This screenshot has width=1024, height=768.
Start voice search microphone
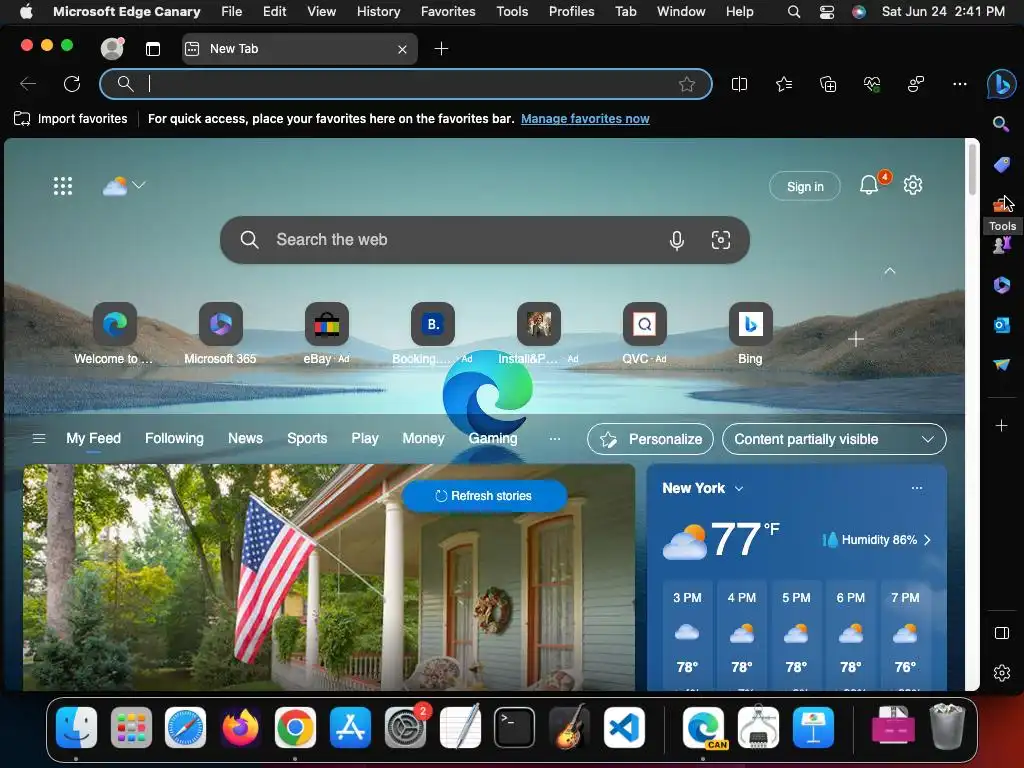pyautogui.click(x=677, y=240)
